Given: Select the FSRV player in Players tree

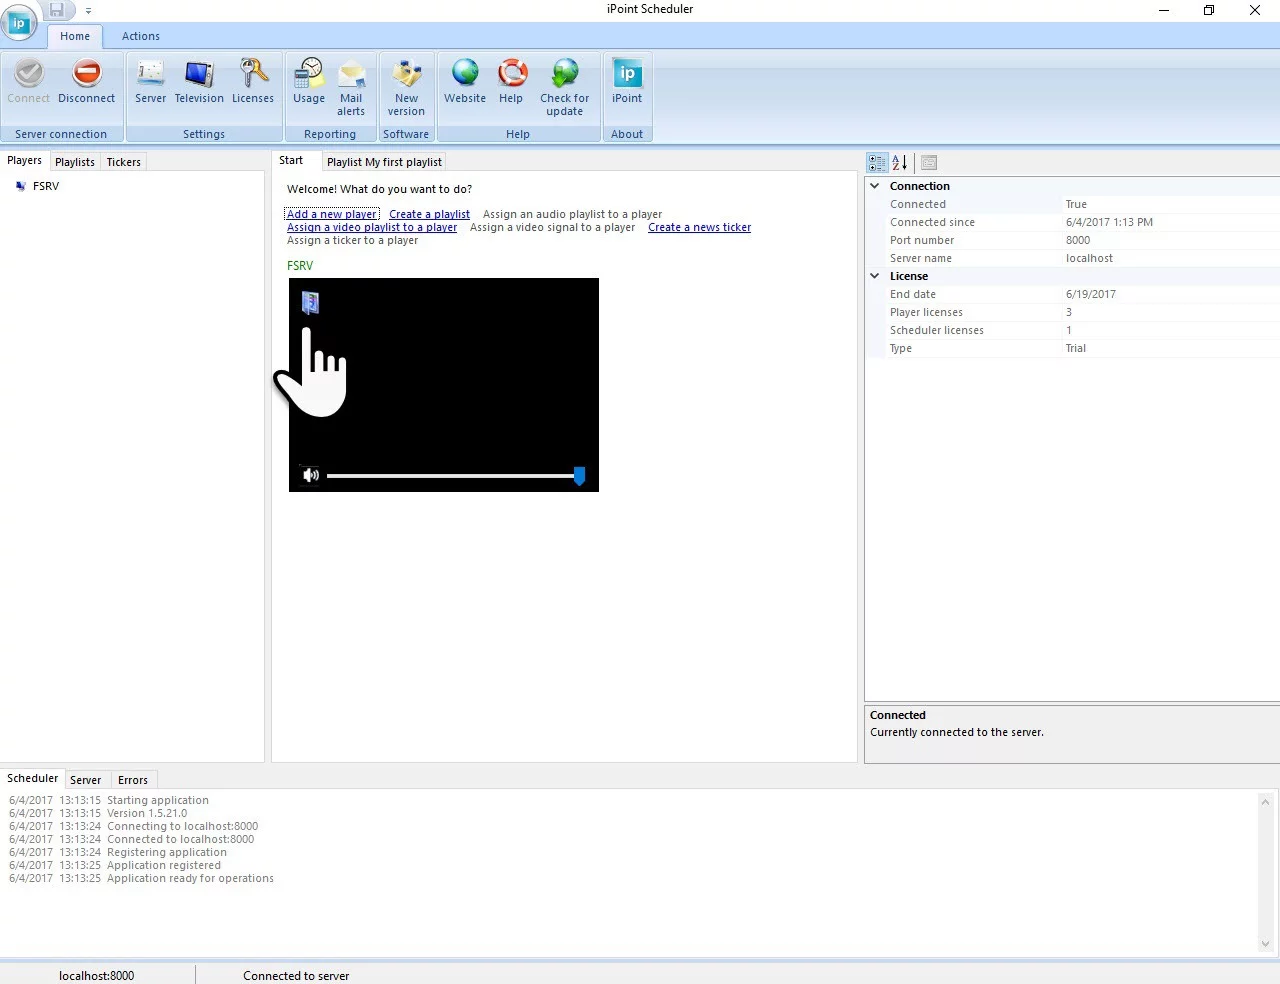Looking at the screenshot, I should point(45,186).
